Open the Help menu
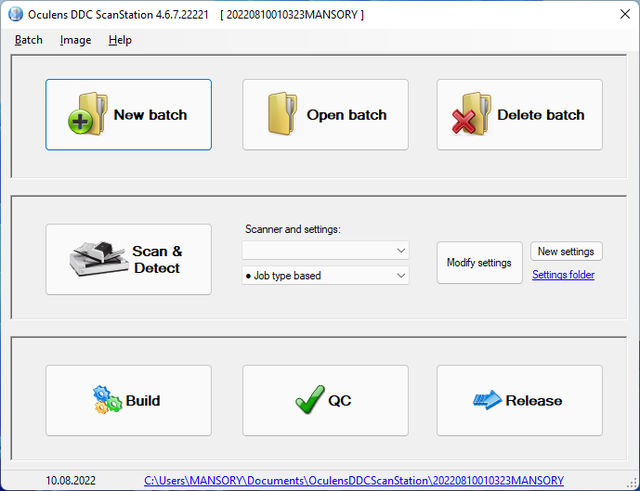Screen dimensions: 640x491 pos(120,40)
